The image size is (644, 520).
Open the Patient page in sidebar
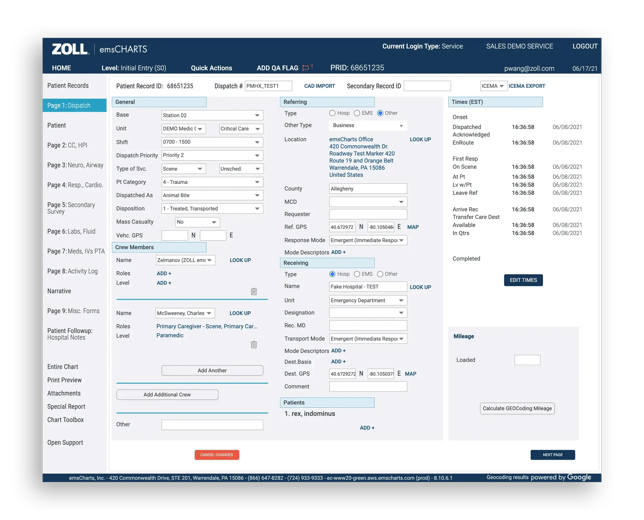click(x=57, y=125)
